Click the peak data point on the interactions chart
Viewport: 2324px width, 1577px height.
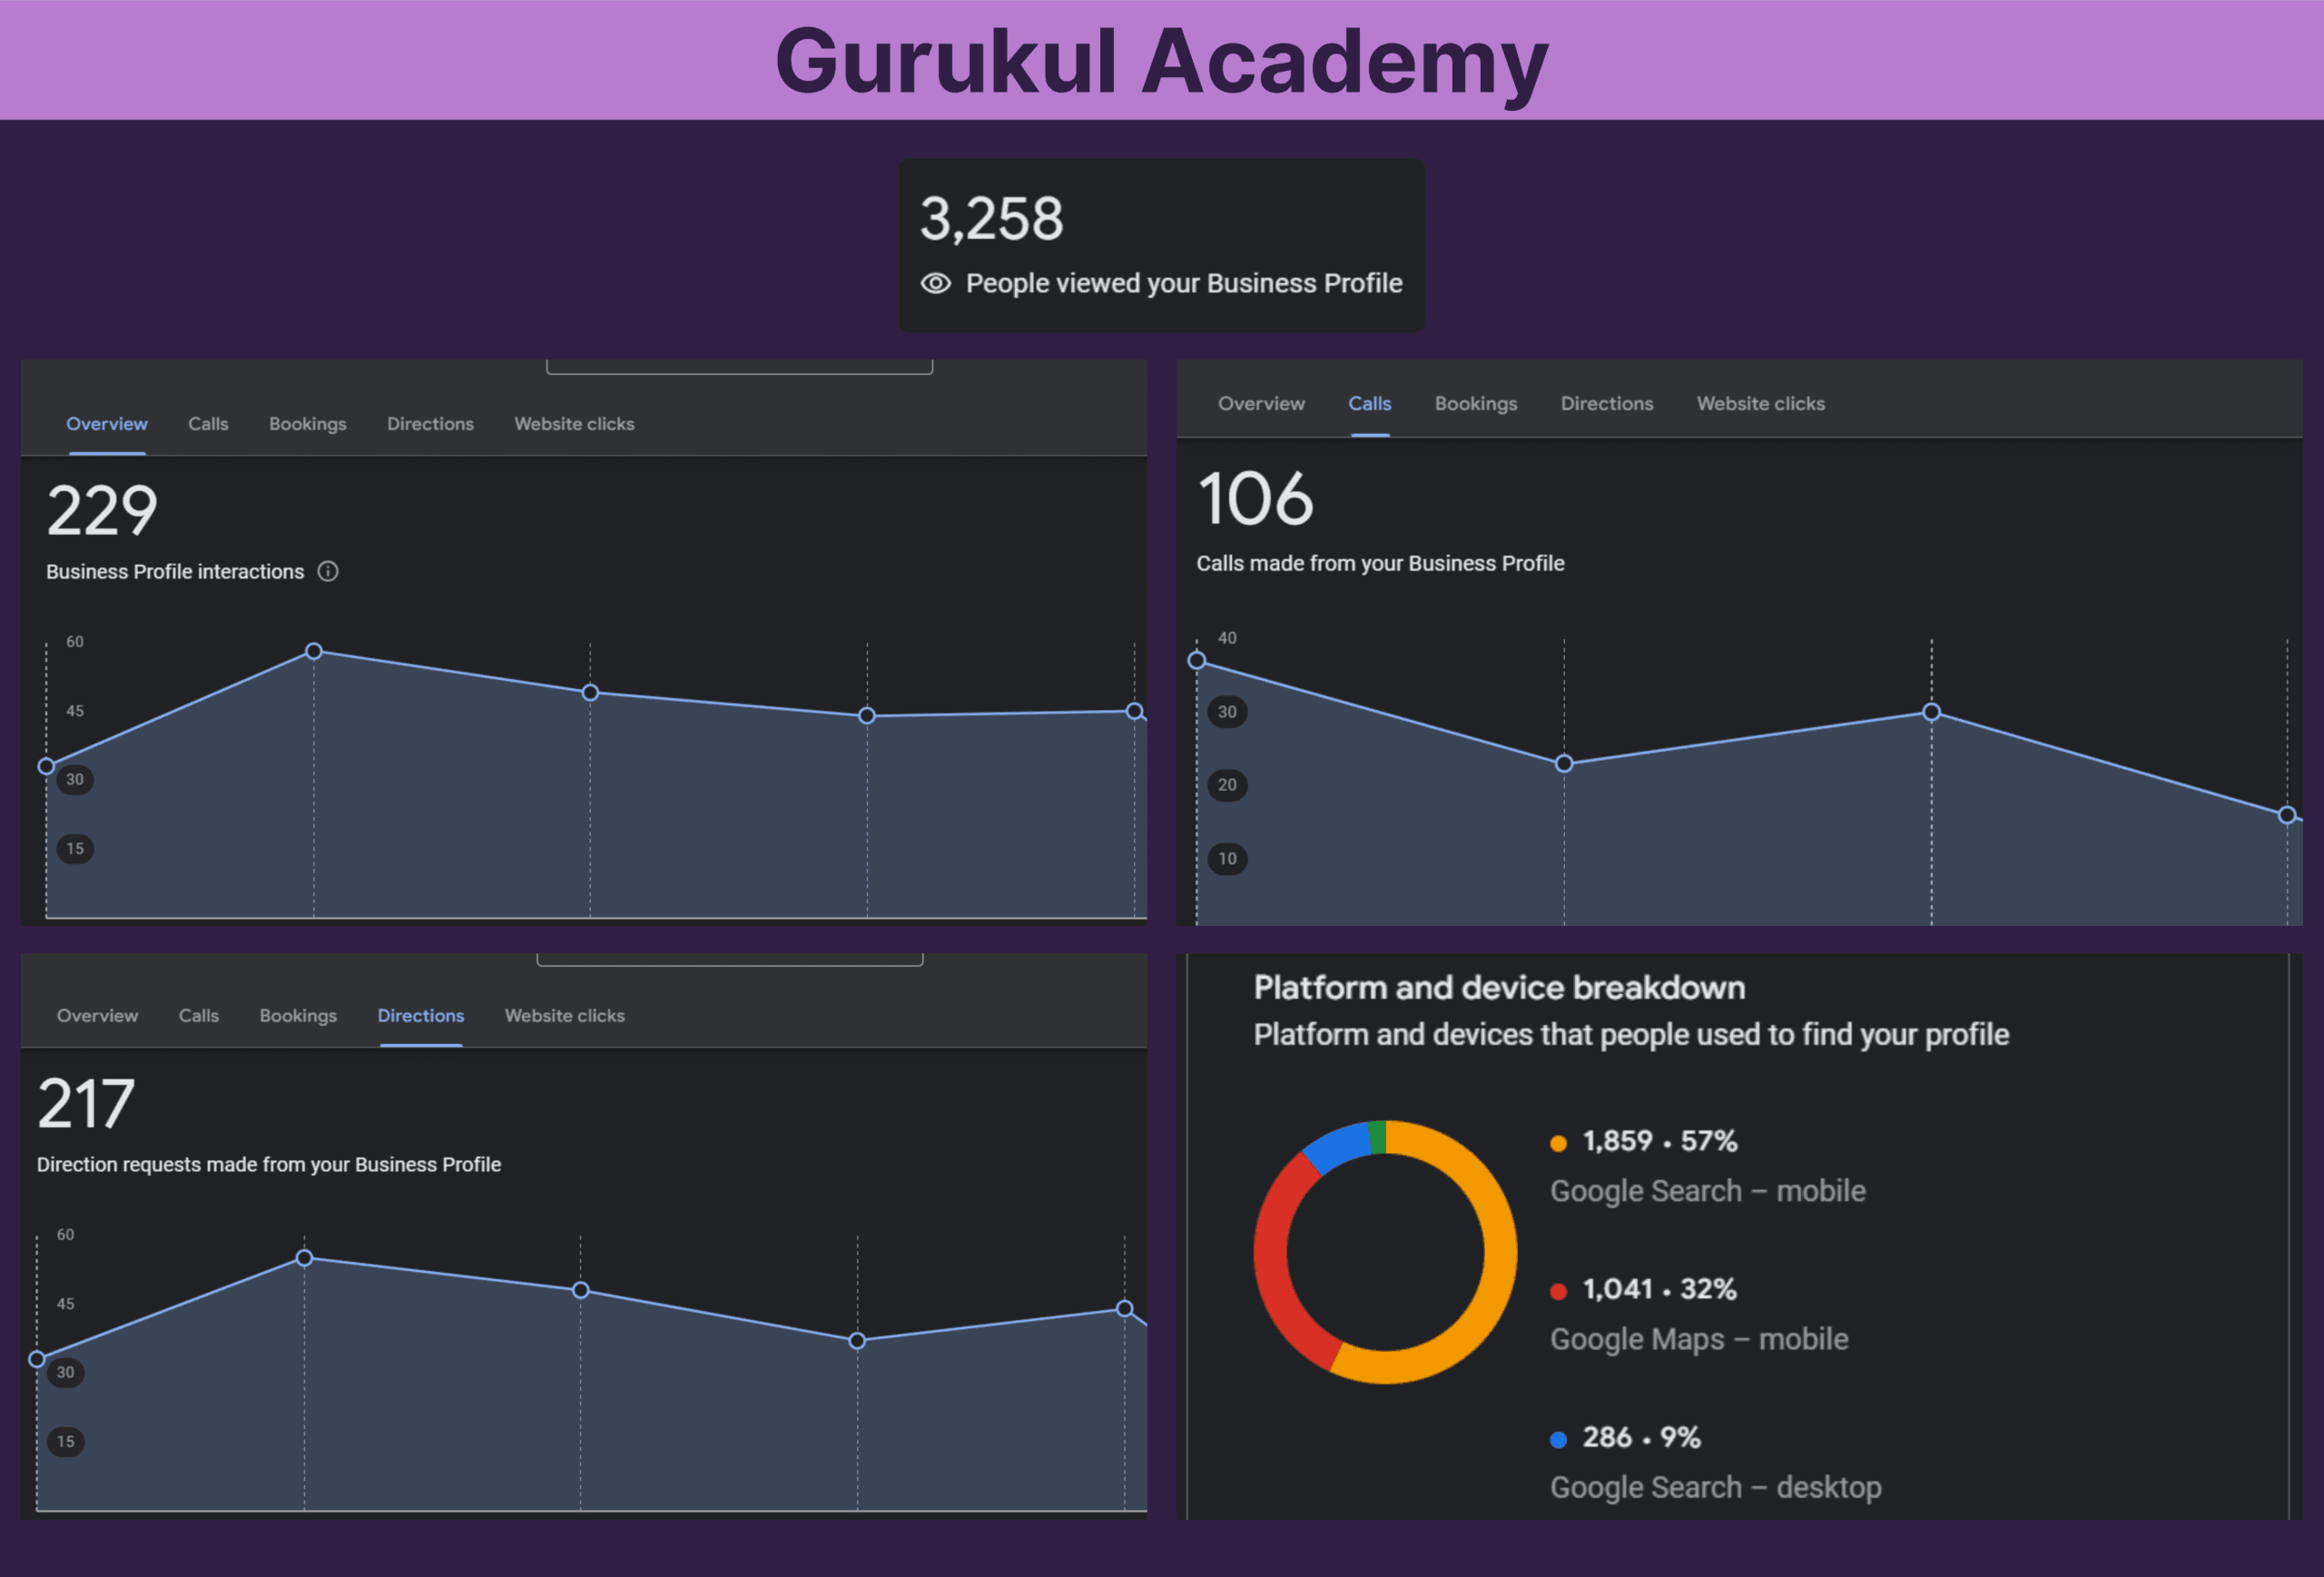[x=314, y=652]
